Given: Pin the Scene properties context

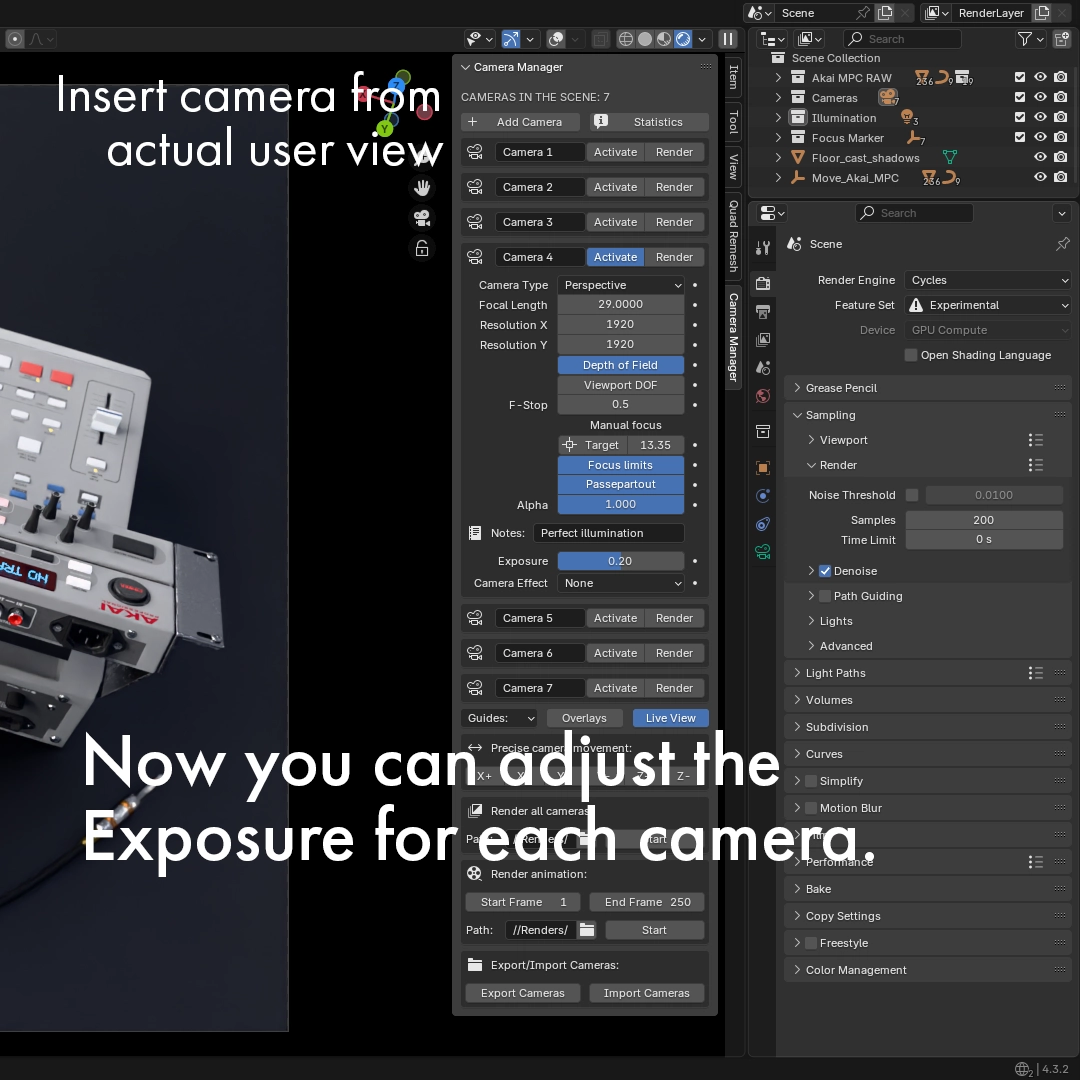Looking at the screenshot, I should pyautogui.click(x=1063, y=244).
